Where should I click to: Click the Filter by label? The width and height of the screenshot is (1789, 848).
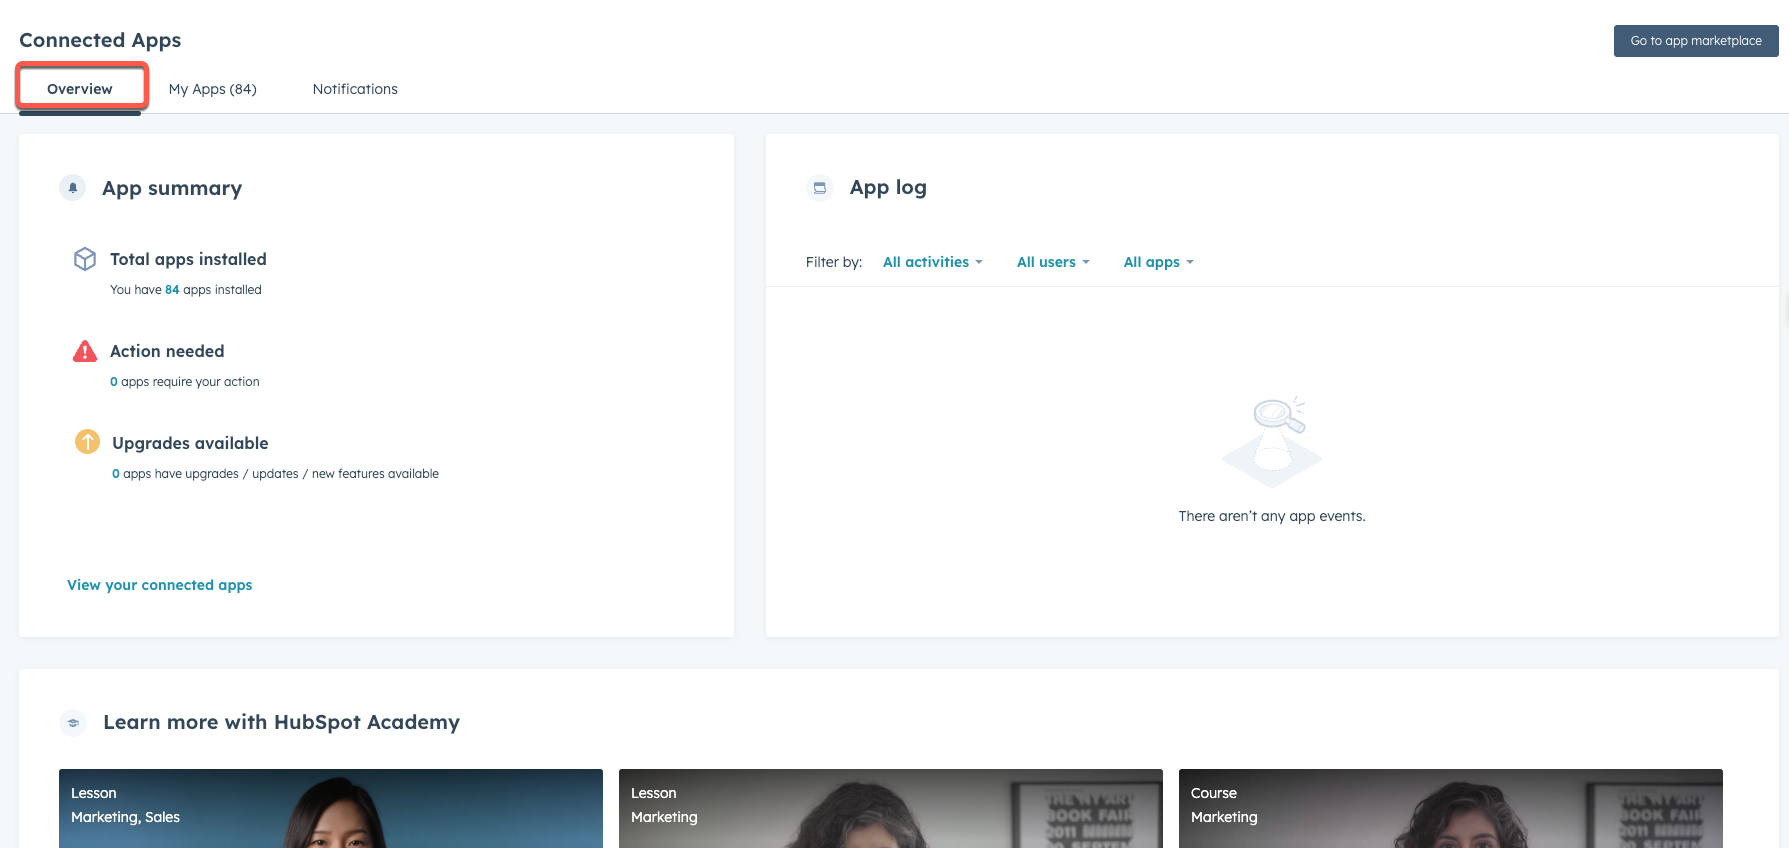834,262
